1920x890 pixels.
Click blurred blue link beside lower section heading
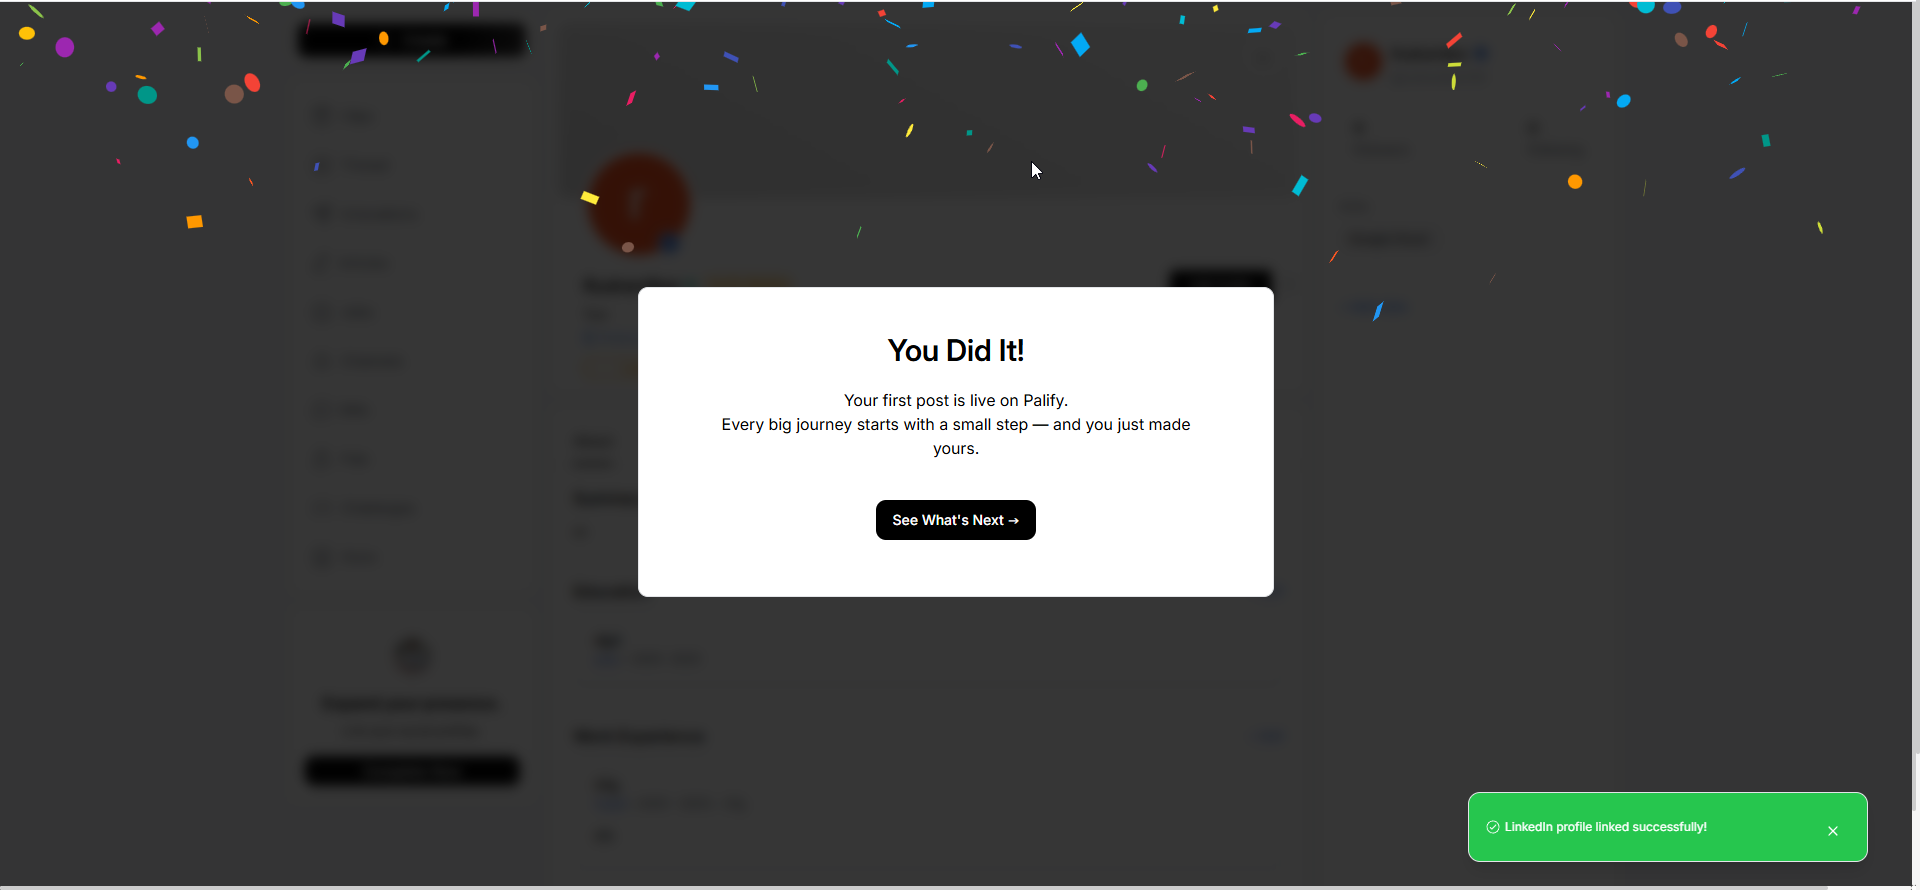(1266, 737)
